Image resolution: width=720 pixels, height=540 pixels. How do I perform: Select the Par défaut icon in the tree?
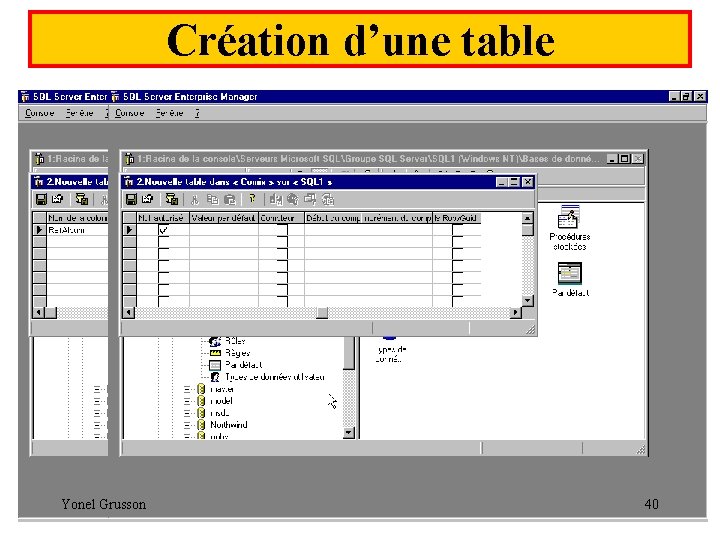click(215, 365)
